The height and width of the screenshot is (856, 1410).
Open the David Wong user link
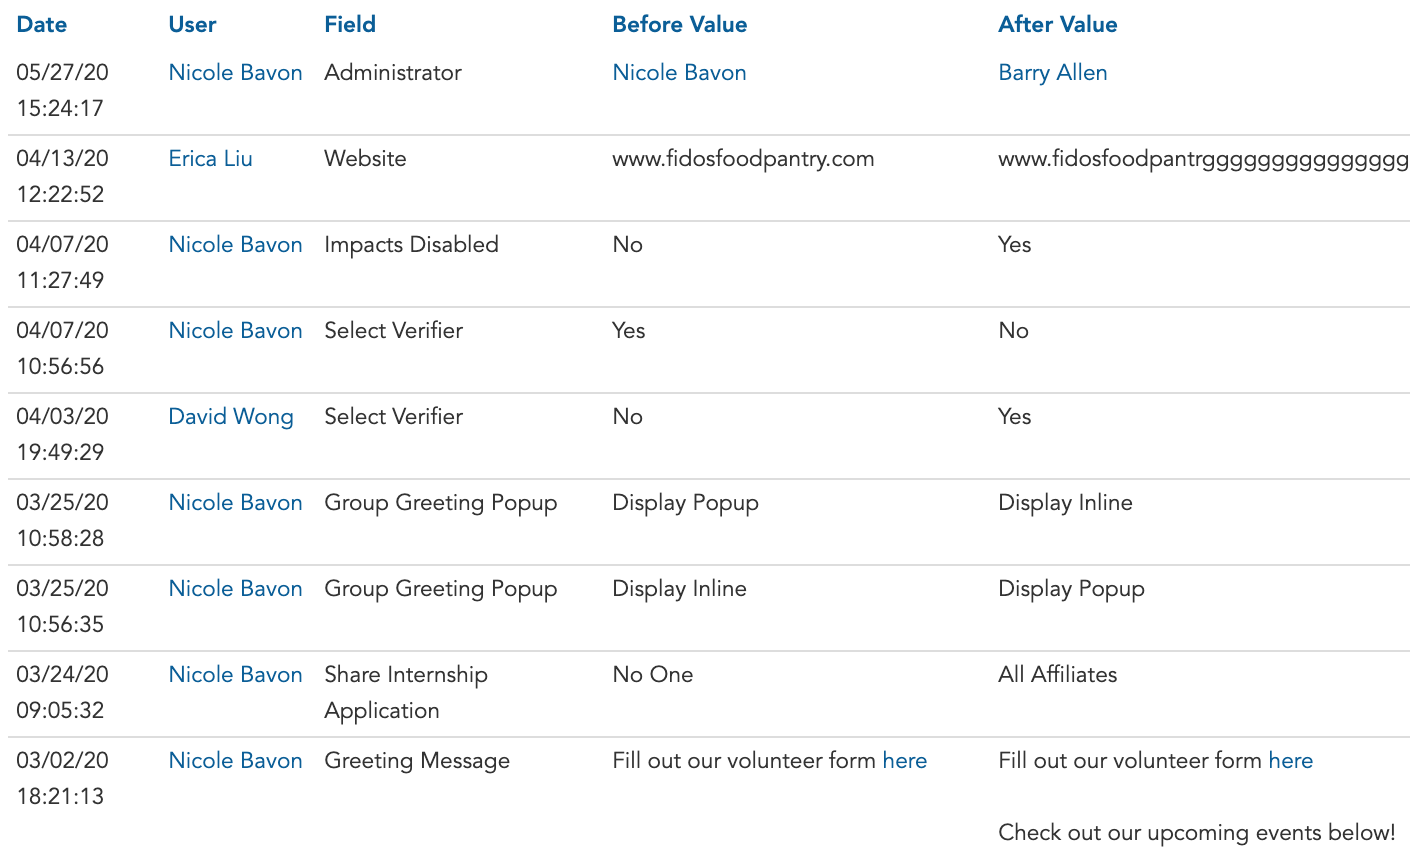(231, 416)
